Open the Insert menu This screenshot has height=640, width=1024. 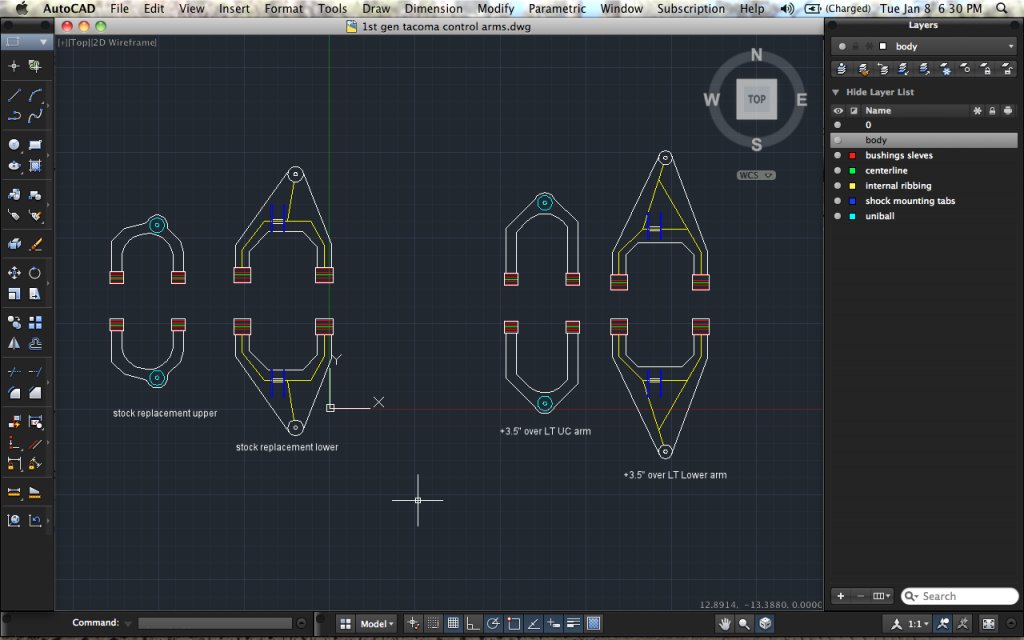coord(234,8)
